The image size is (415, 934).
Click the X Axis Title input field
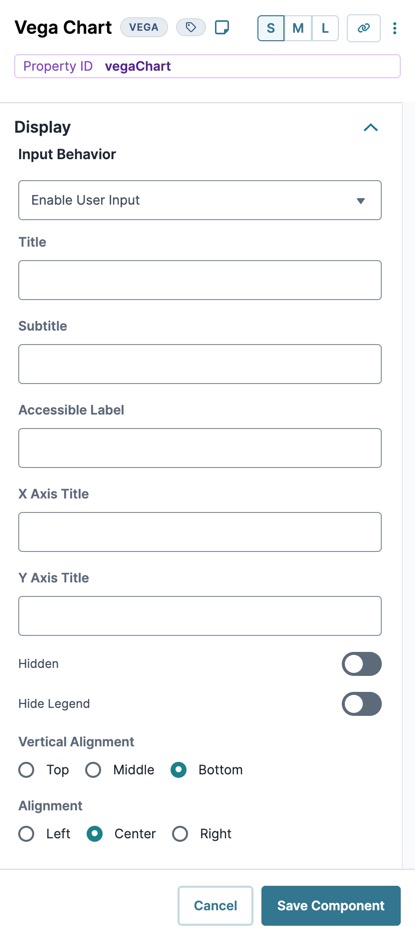[200, 532]
